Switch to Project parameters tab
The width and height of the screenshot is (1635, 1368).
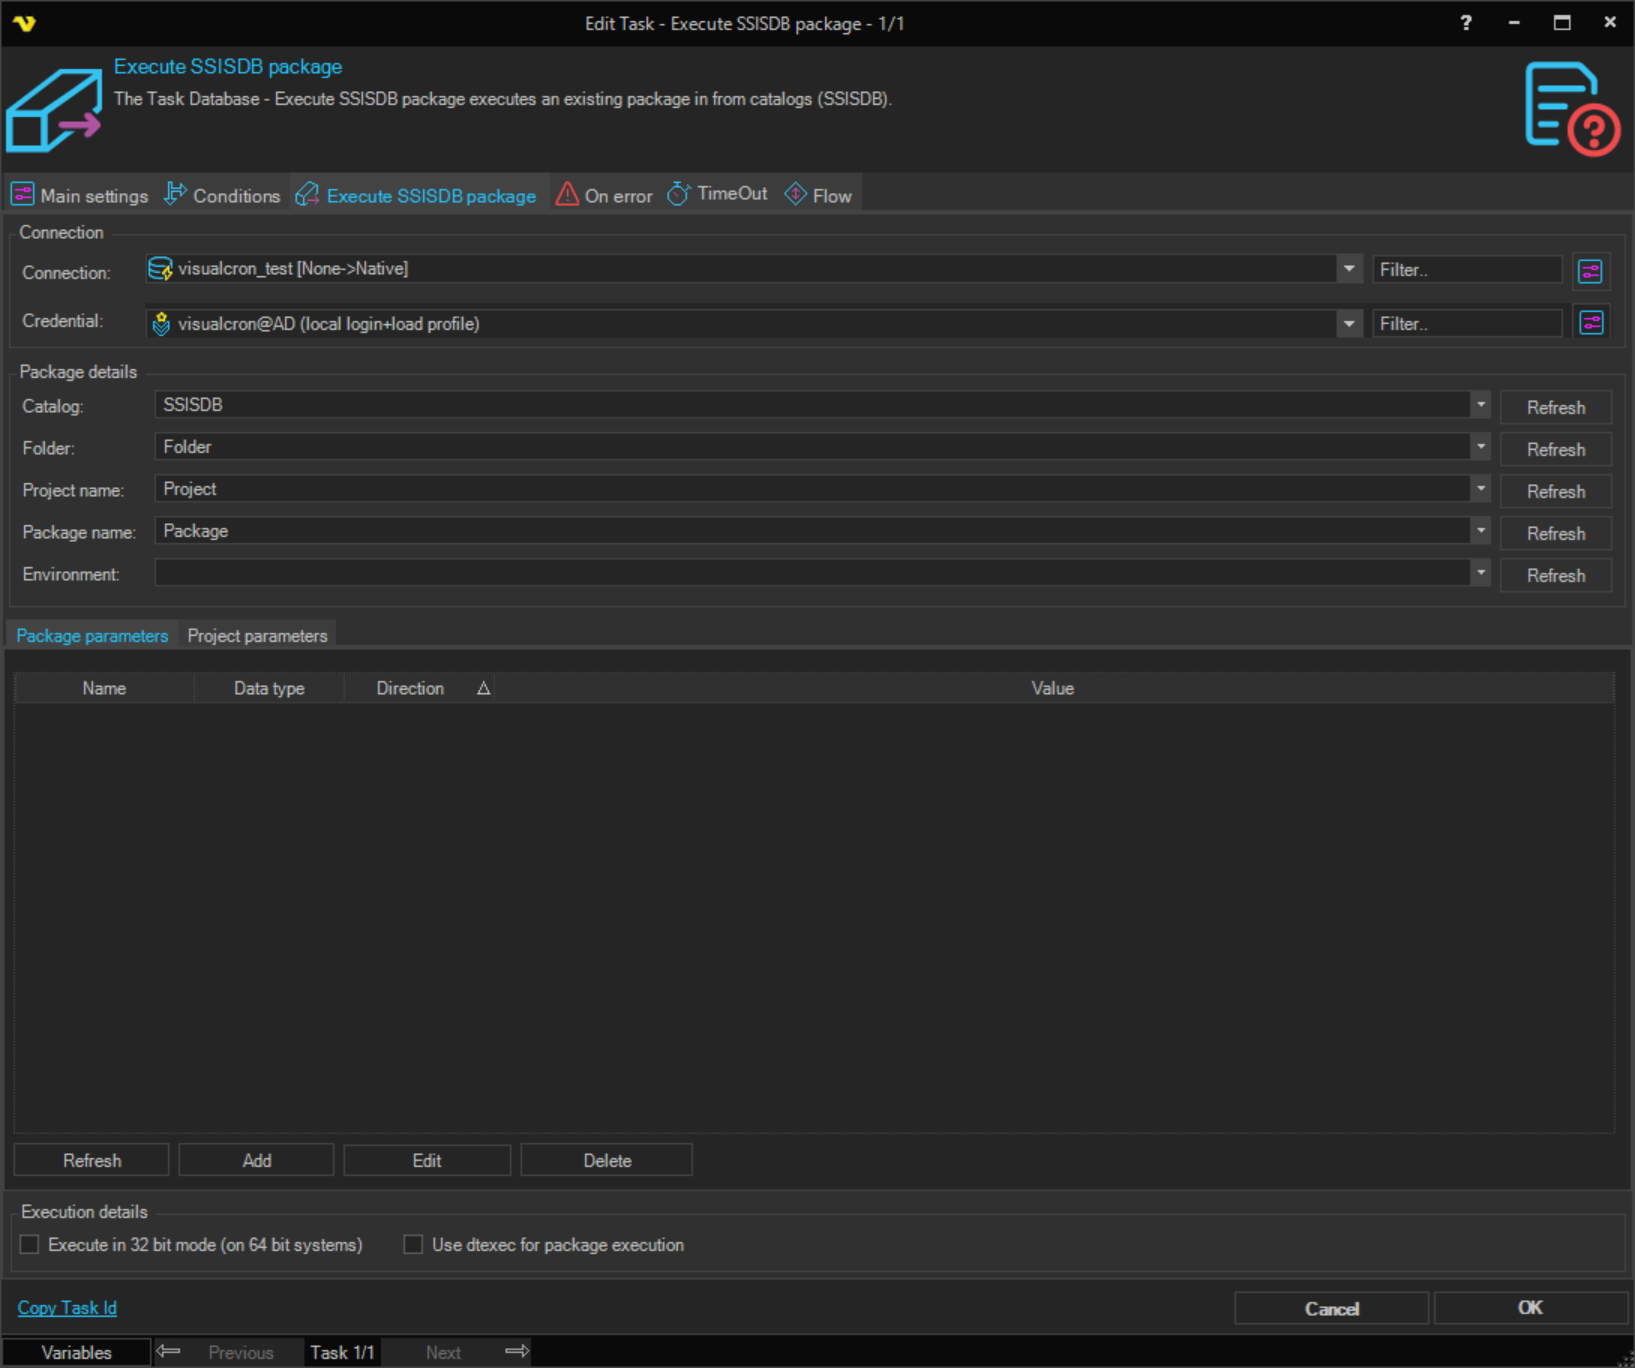(x=257, y=636)
